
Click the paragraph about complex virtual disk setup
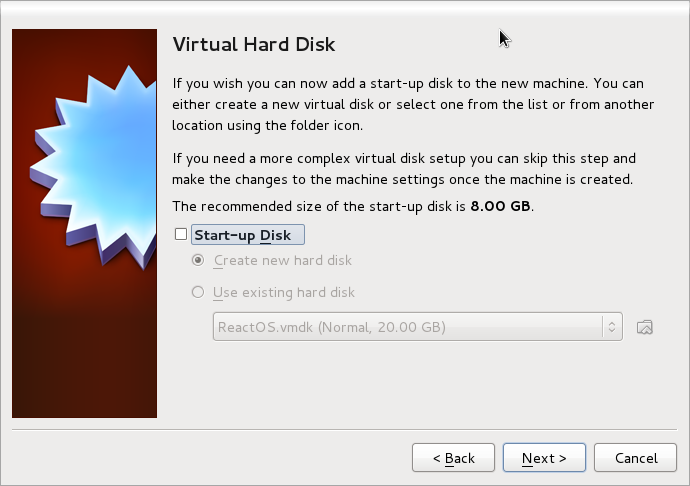[x=404, y=169]
